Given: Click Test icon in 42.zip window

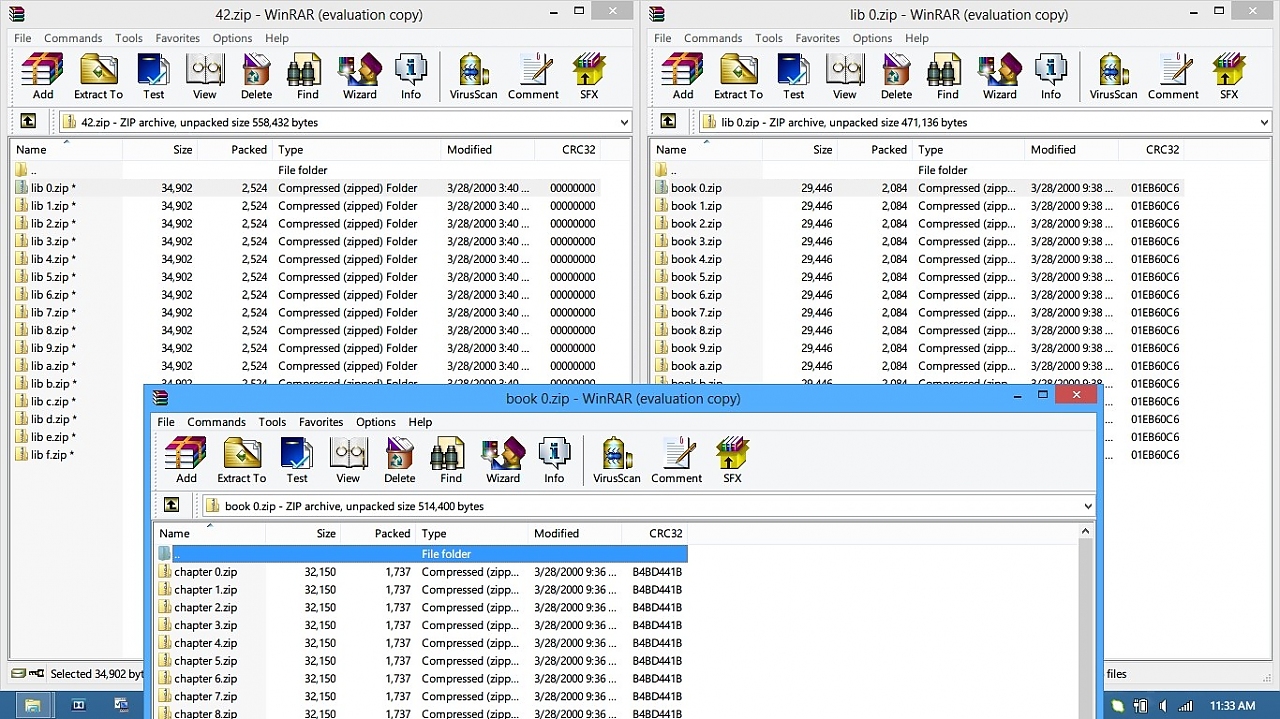Looking at the screenshot, I should pyautogui.click(x=153, y=76).
